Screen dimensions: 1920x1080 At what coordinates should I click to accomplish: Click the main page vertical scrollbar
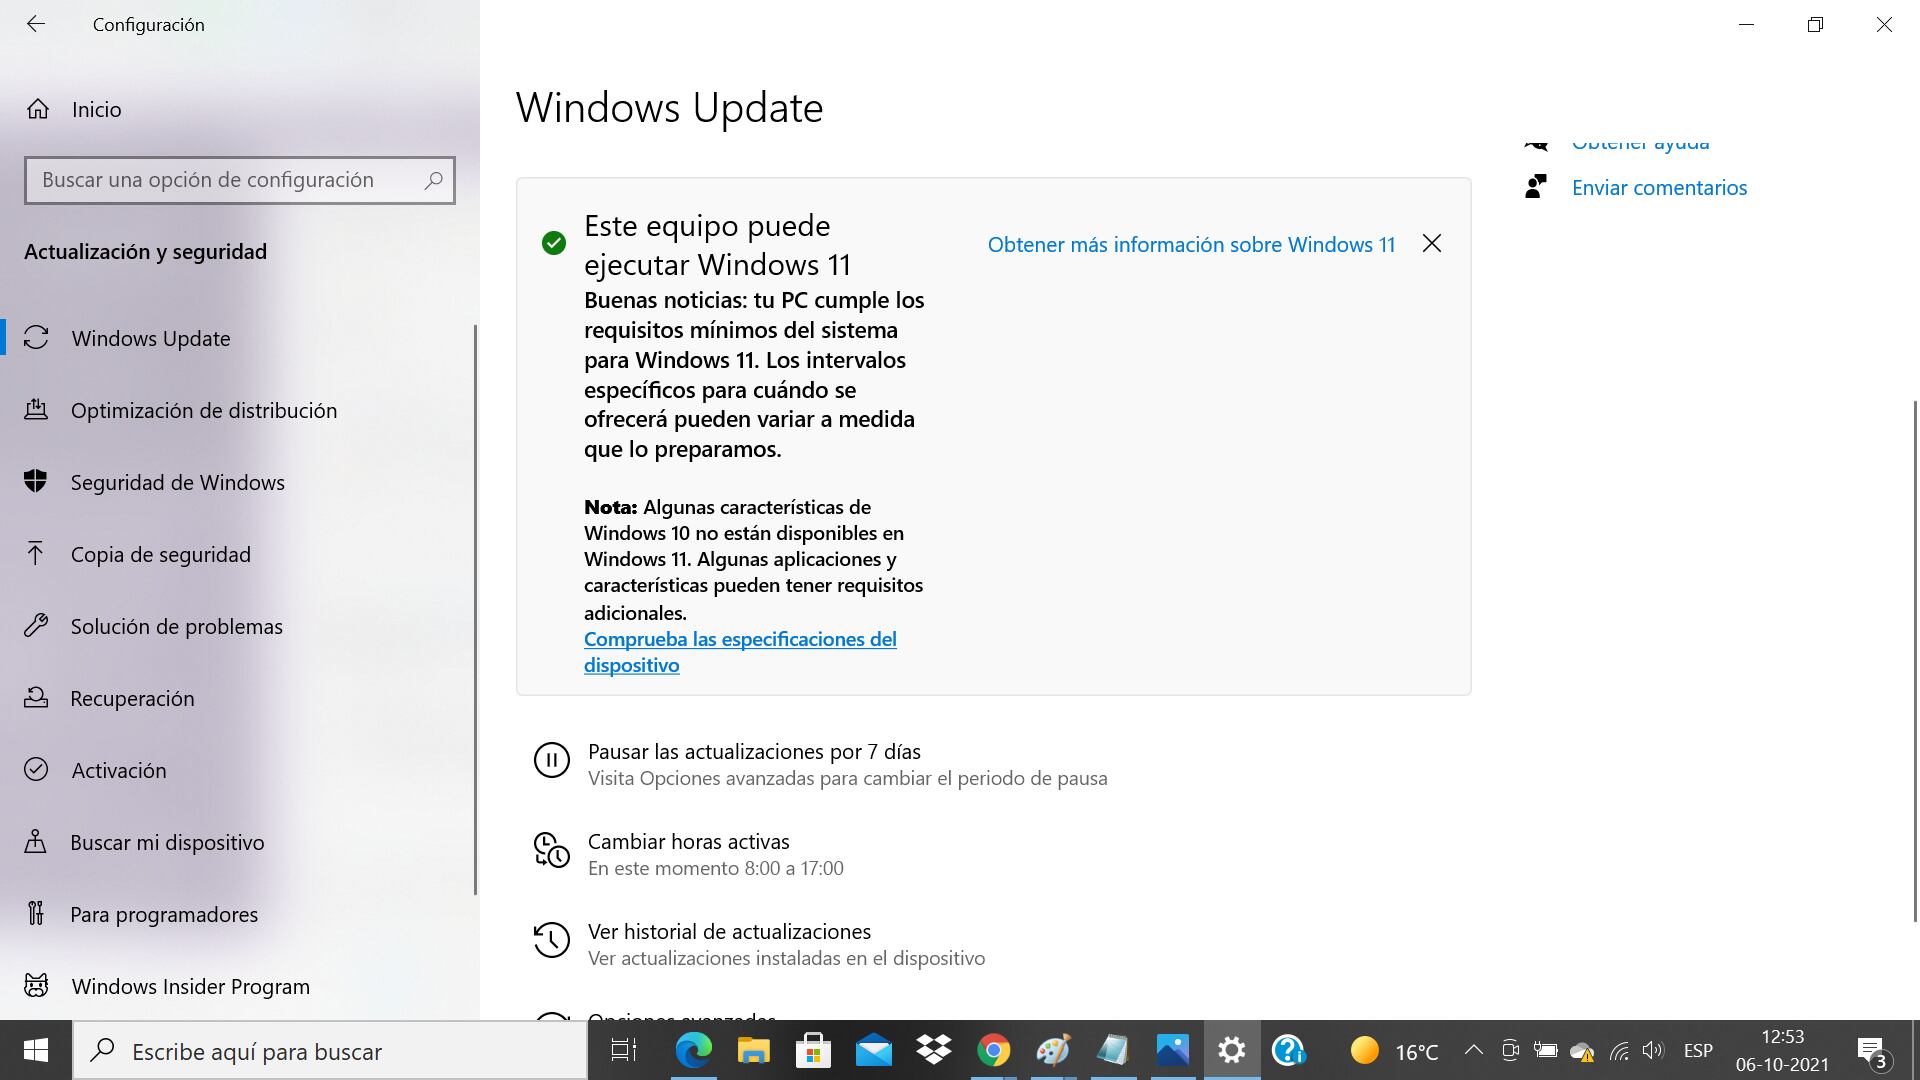pyautogui.click(x=1915, y=660)
